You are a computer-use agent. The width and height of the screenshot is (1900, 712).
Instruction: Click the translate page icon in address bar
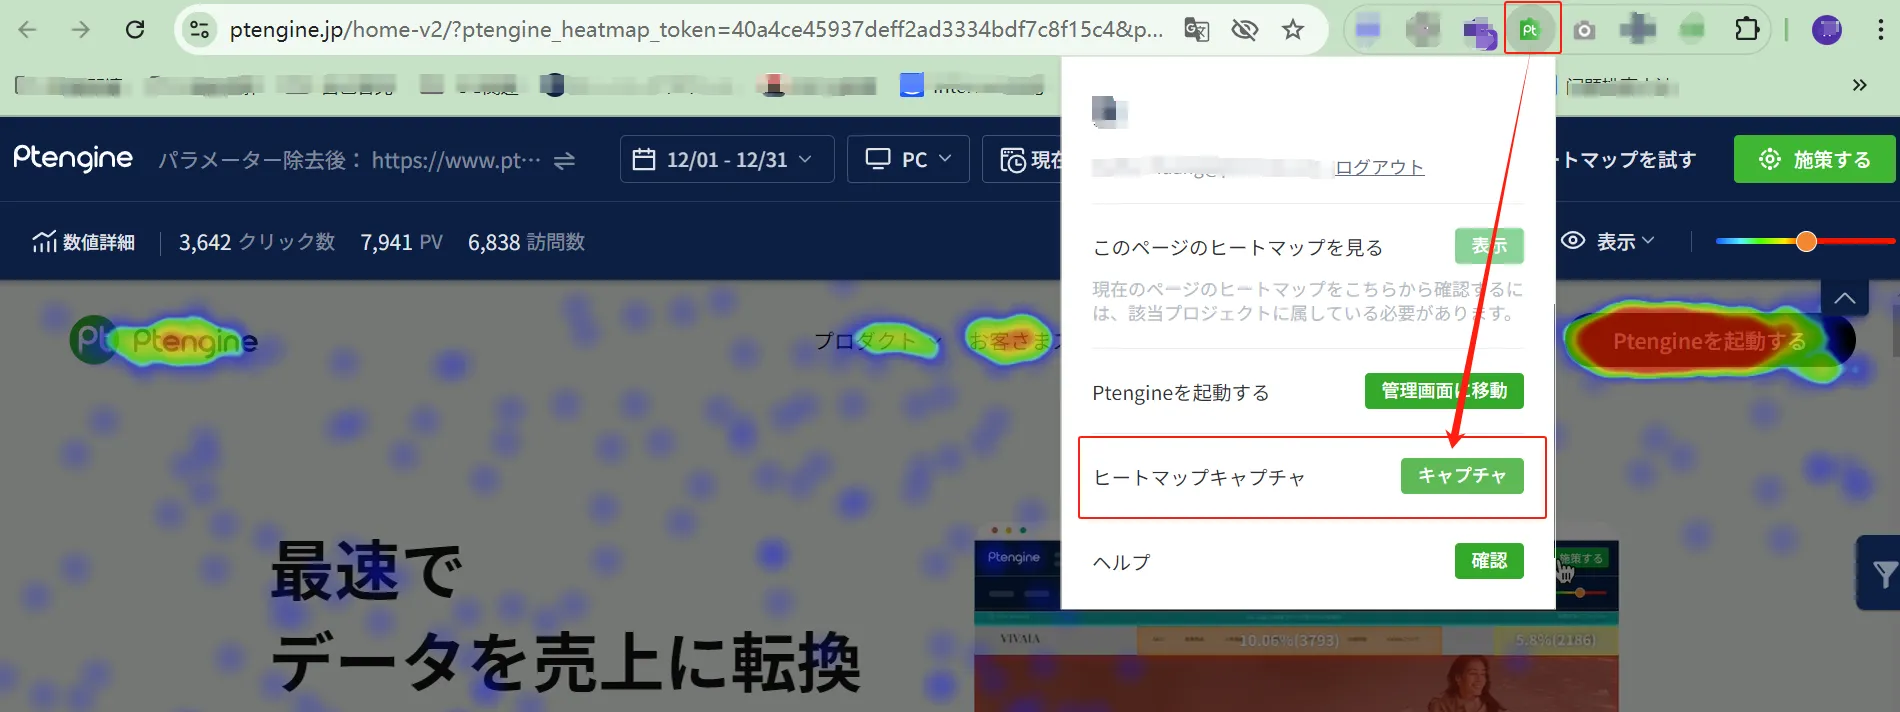tap(1196, 30)
